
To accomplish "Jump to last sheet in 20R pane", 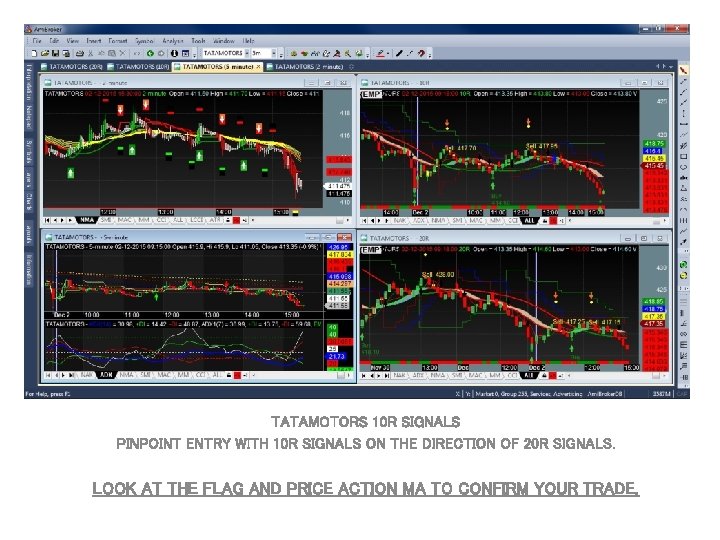I will 387,376.
